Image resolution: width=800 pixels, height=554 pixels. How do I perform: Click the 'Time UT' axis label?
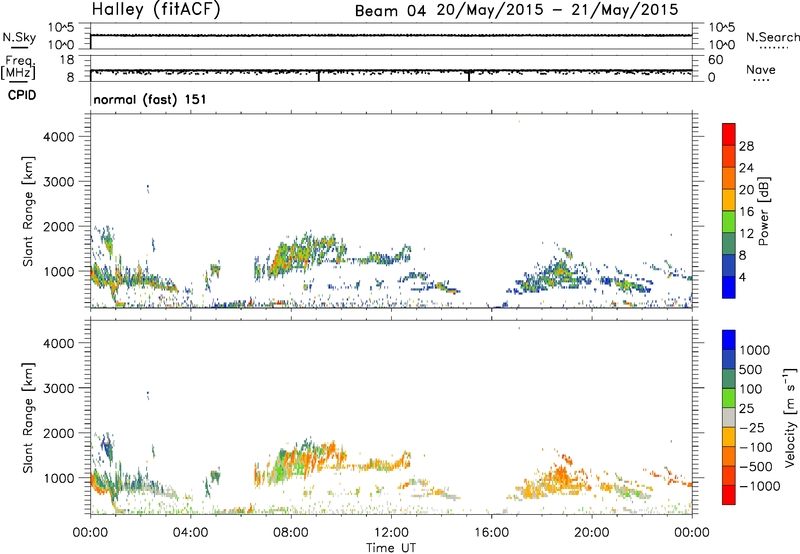[391, 548]
